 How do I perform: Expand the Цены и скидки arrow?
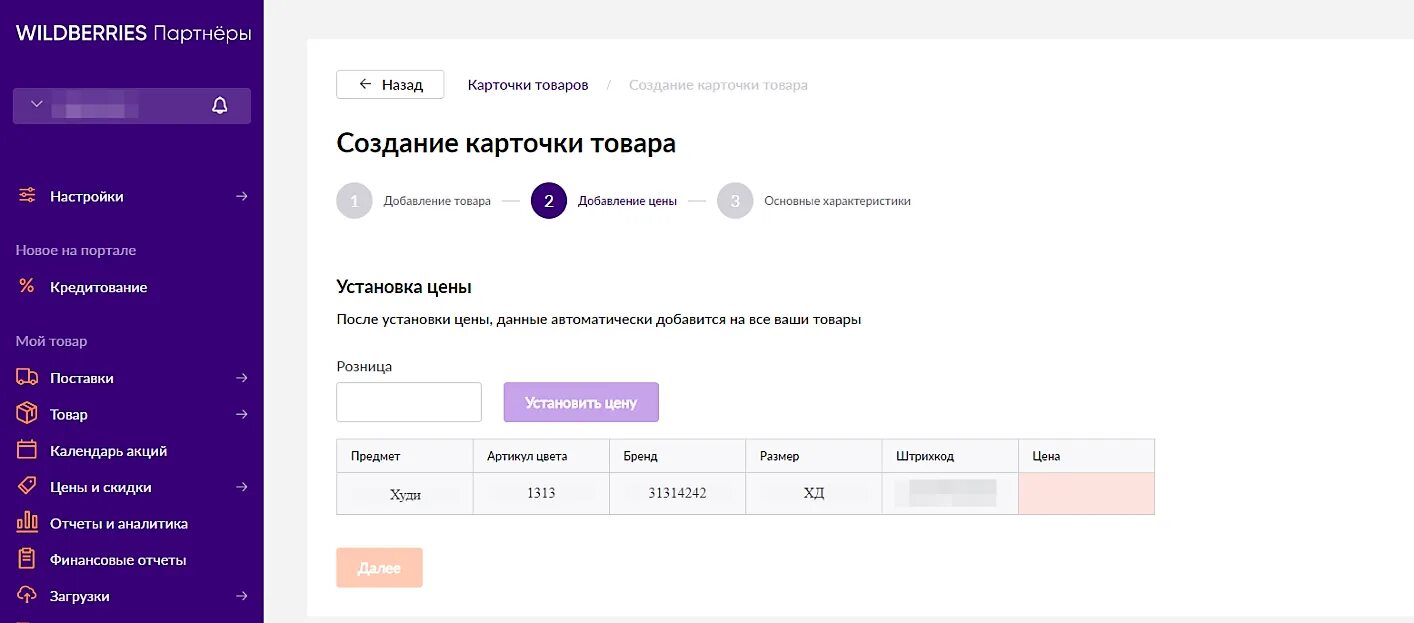[241, 487]
